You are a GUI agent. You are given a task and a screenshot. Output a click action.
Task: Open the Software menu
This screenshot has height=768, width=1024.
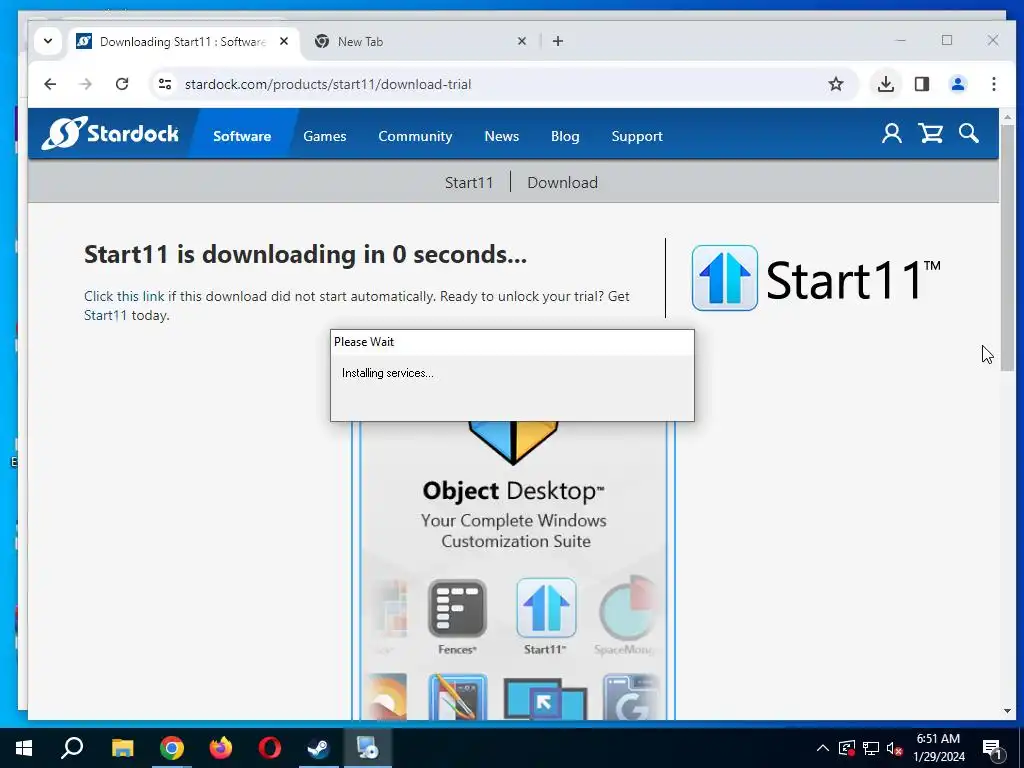tap(242, 136)
